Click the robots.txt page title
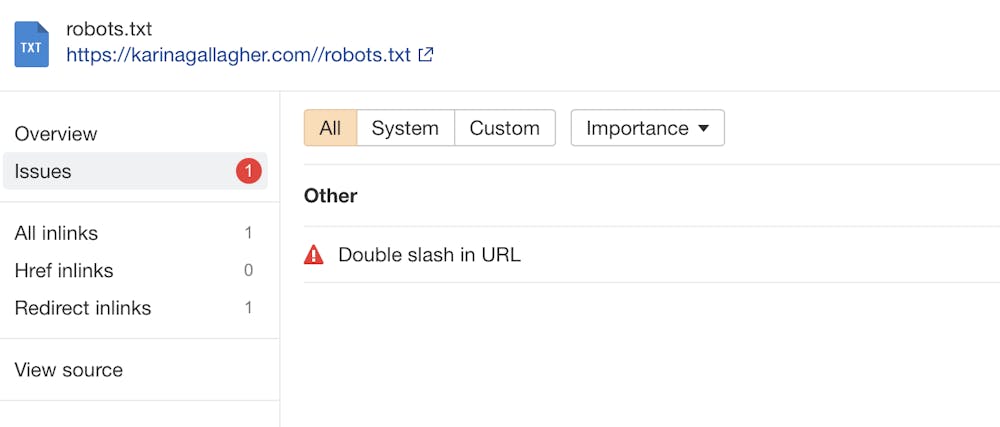 (109, 29)
